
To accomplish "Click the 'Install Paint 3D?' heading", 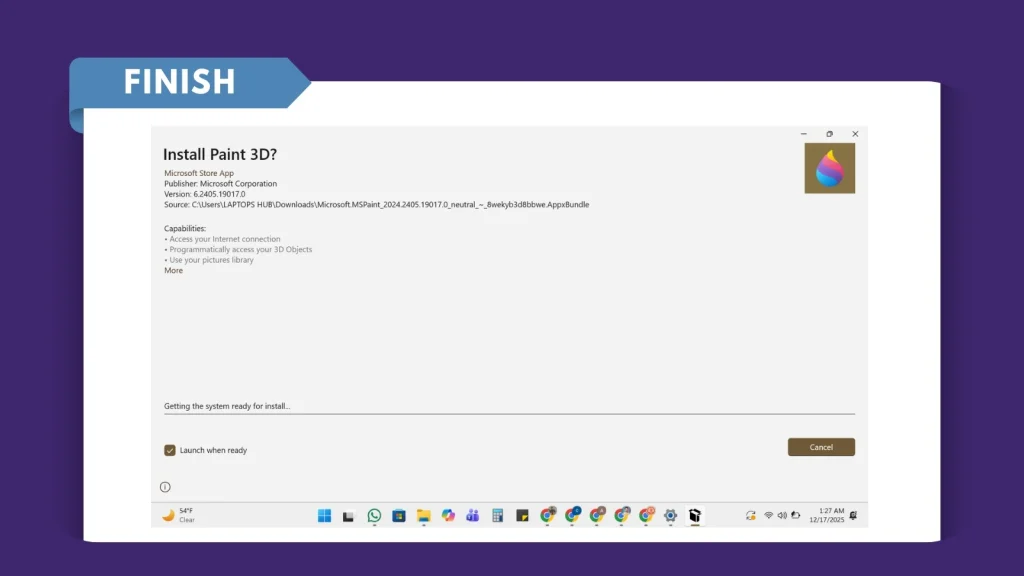I will pos(220,154).
